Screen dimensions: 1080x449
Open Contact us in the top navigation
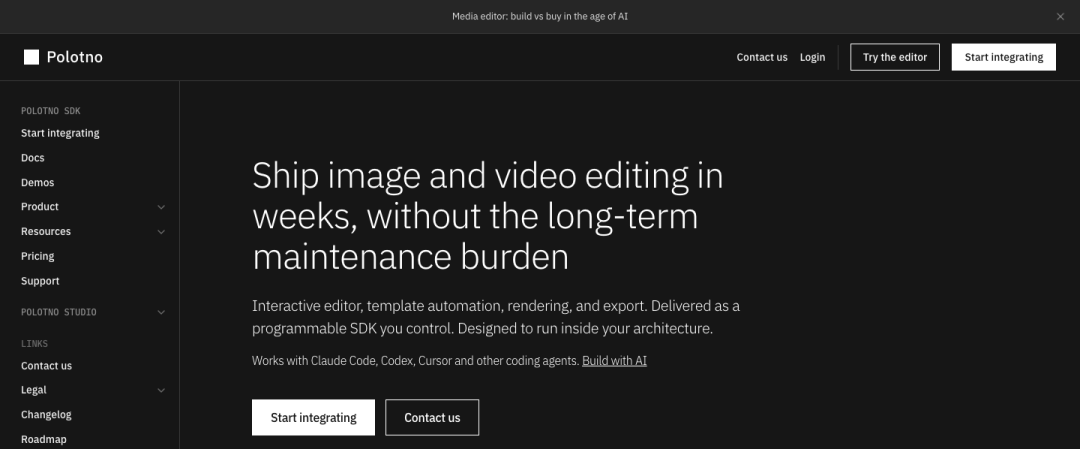(x=762, y=57)
